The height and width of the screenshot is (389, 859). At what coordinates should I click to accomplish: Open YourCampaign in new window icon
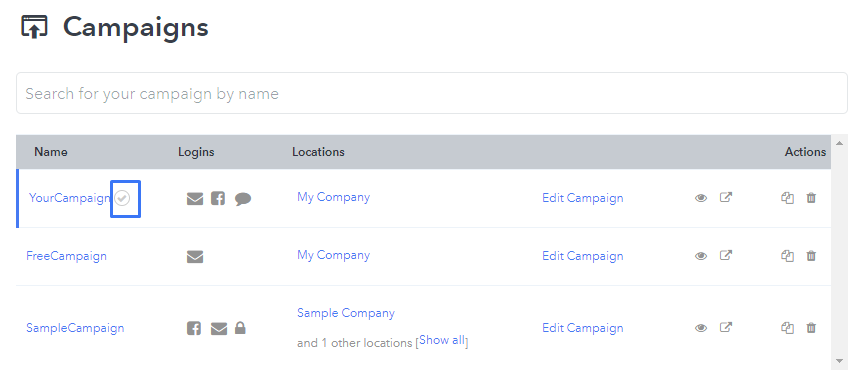(x=726, y=197)
